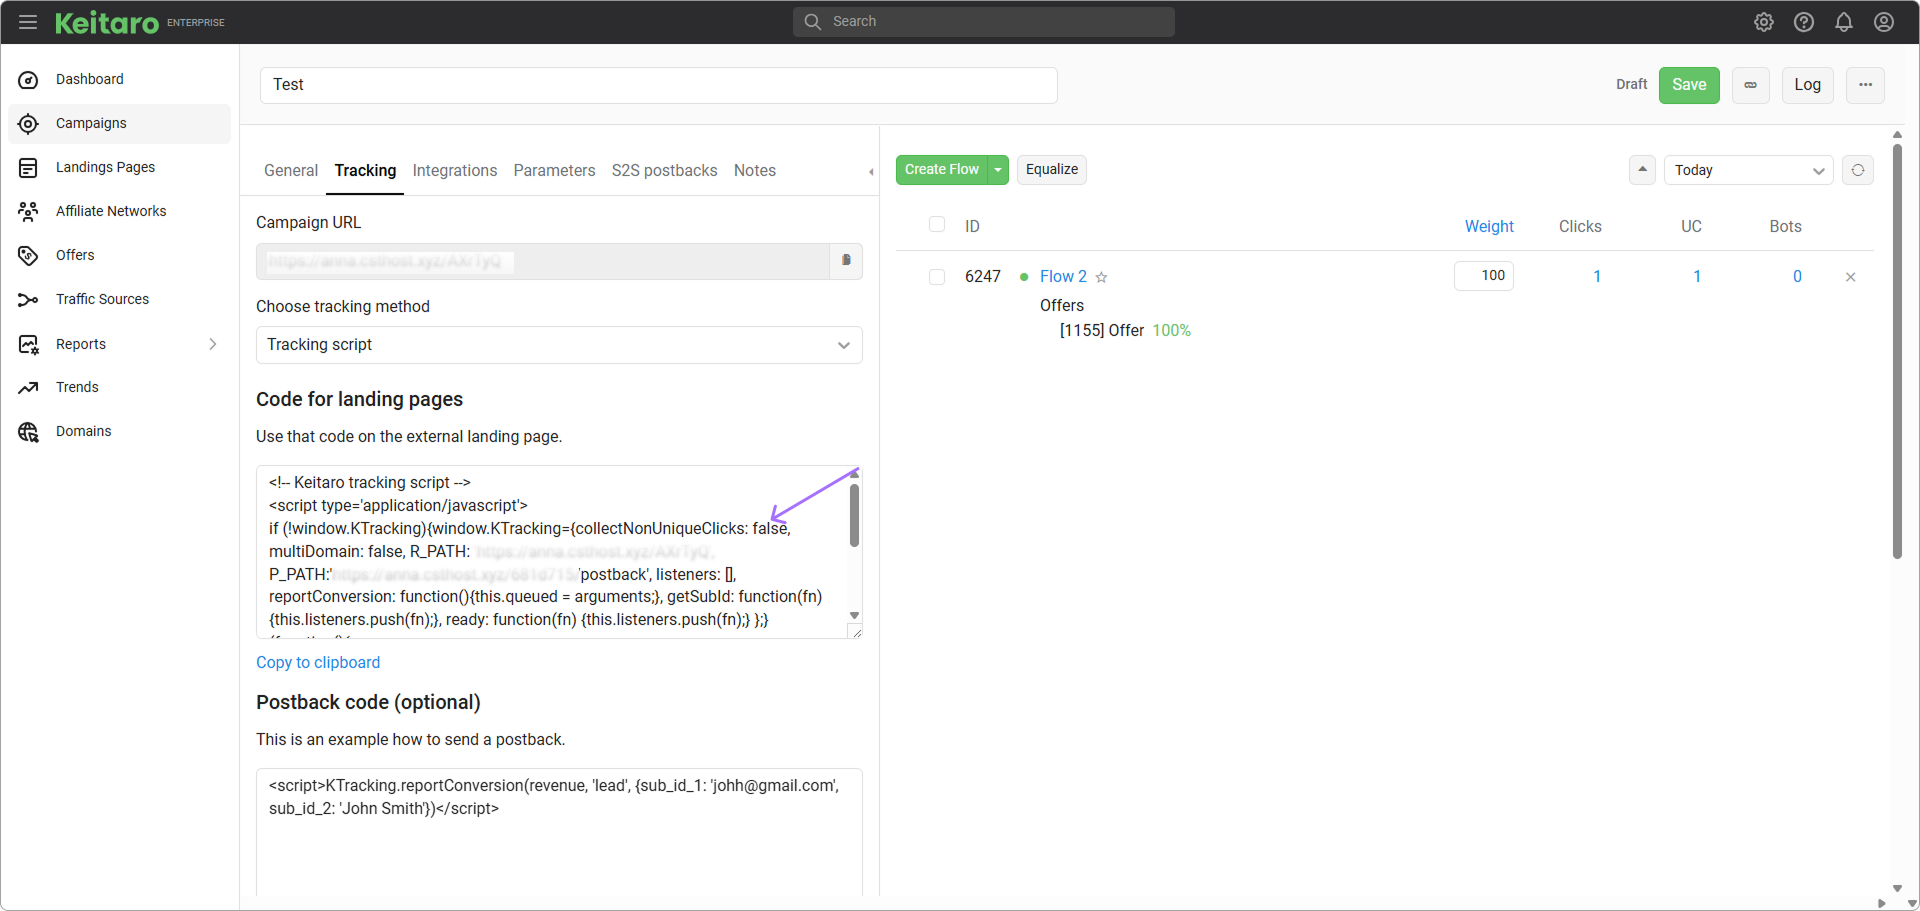Viewport: 1920px width, 911px height.
Task: Click inside the postback code textarea
Action: 559,832
